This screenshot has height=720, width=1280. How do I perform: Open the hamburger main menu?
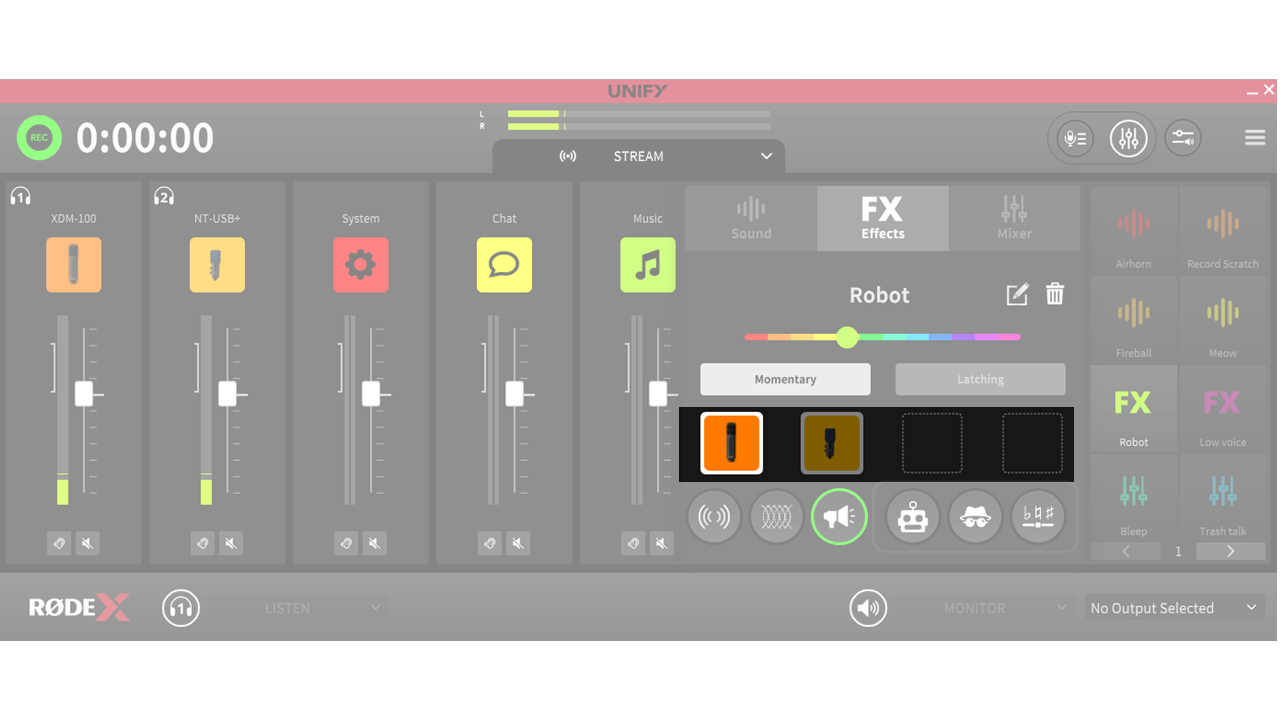coord(1255,138)
